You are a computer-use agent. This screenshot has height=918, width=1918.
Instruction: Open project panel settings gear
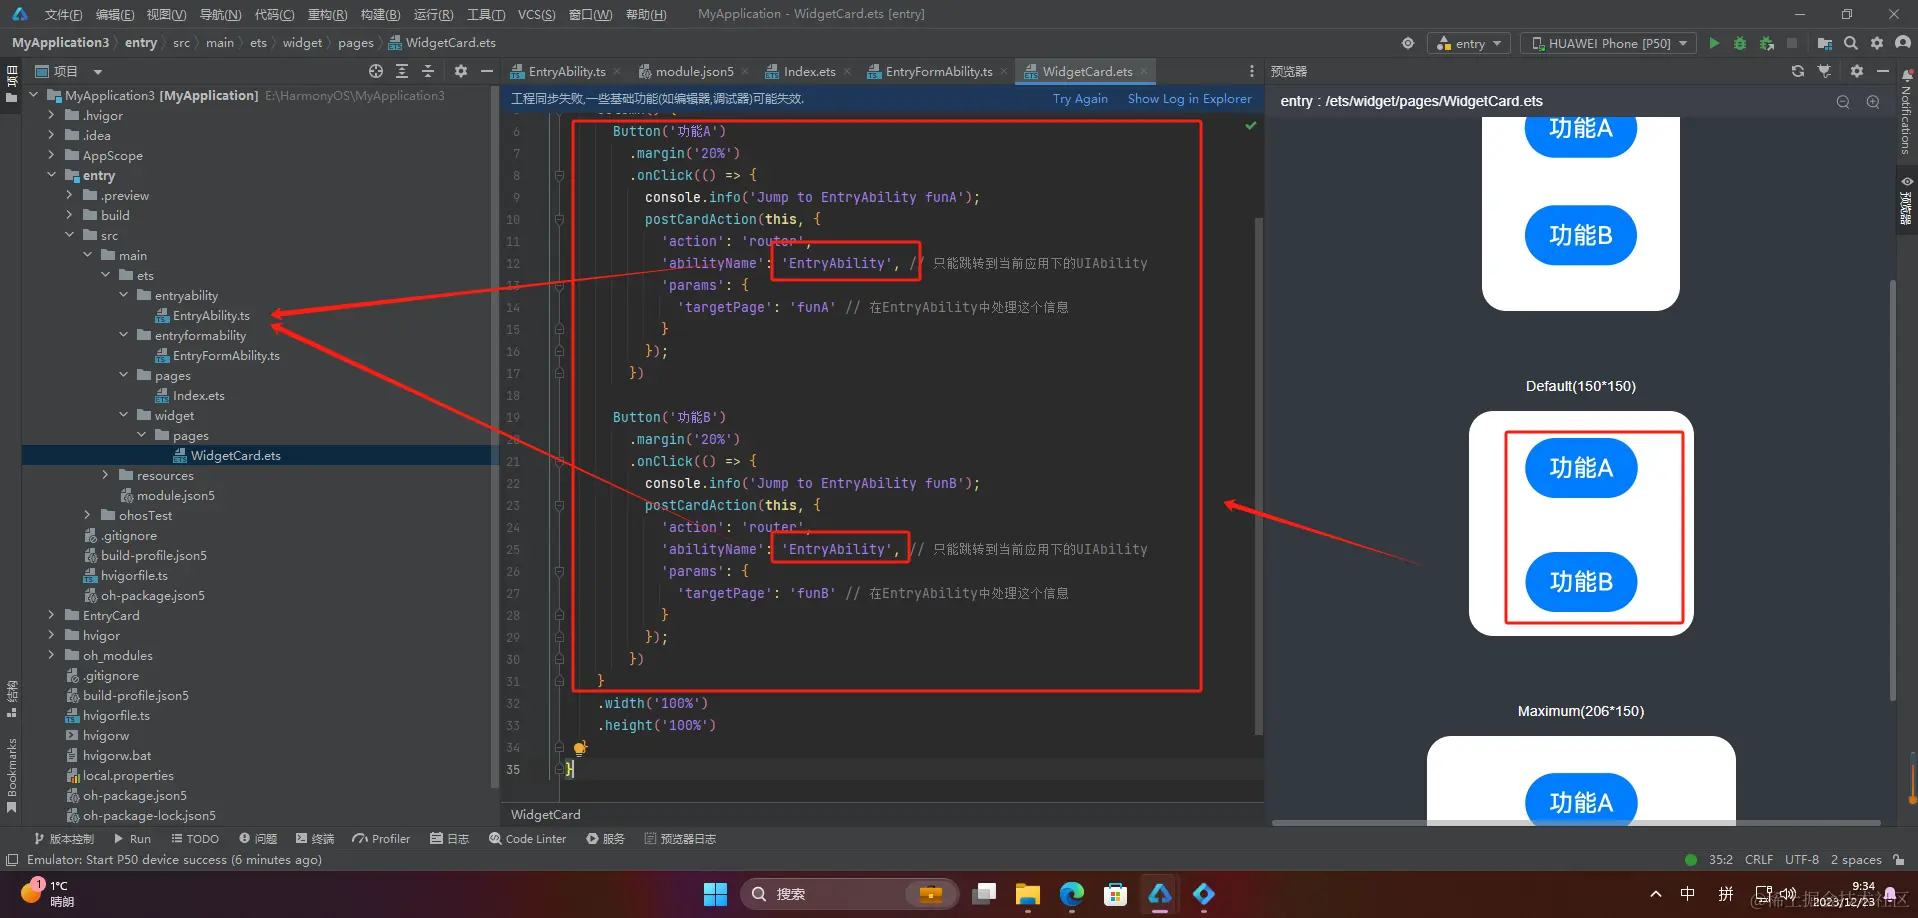click(461, 71)
